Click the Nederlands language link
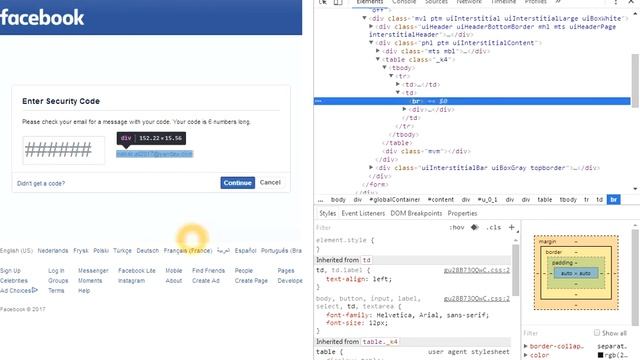 53,251
